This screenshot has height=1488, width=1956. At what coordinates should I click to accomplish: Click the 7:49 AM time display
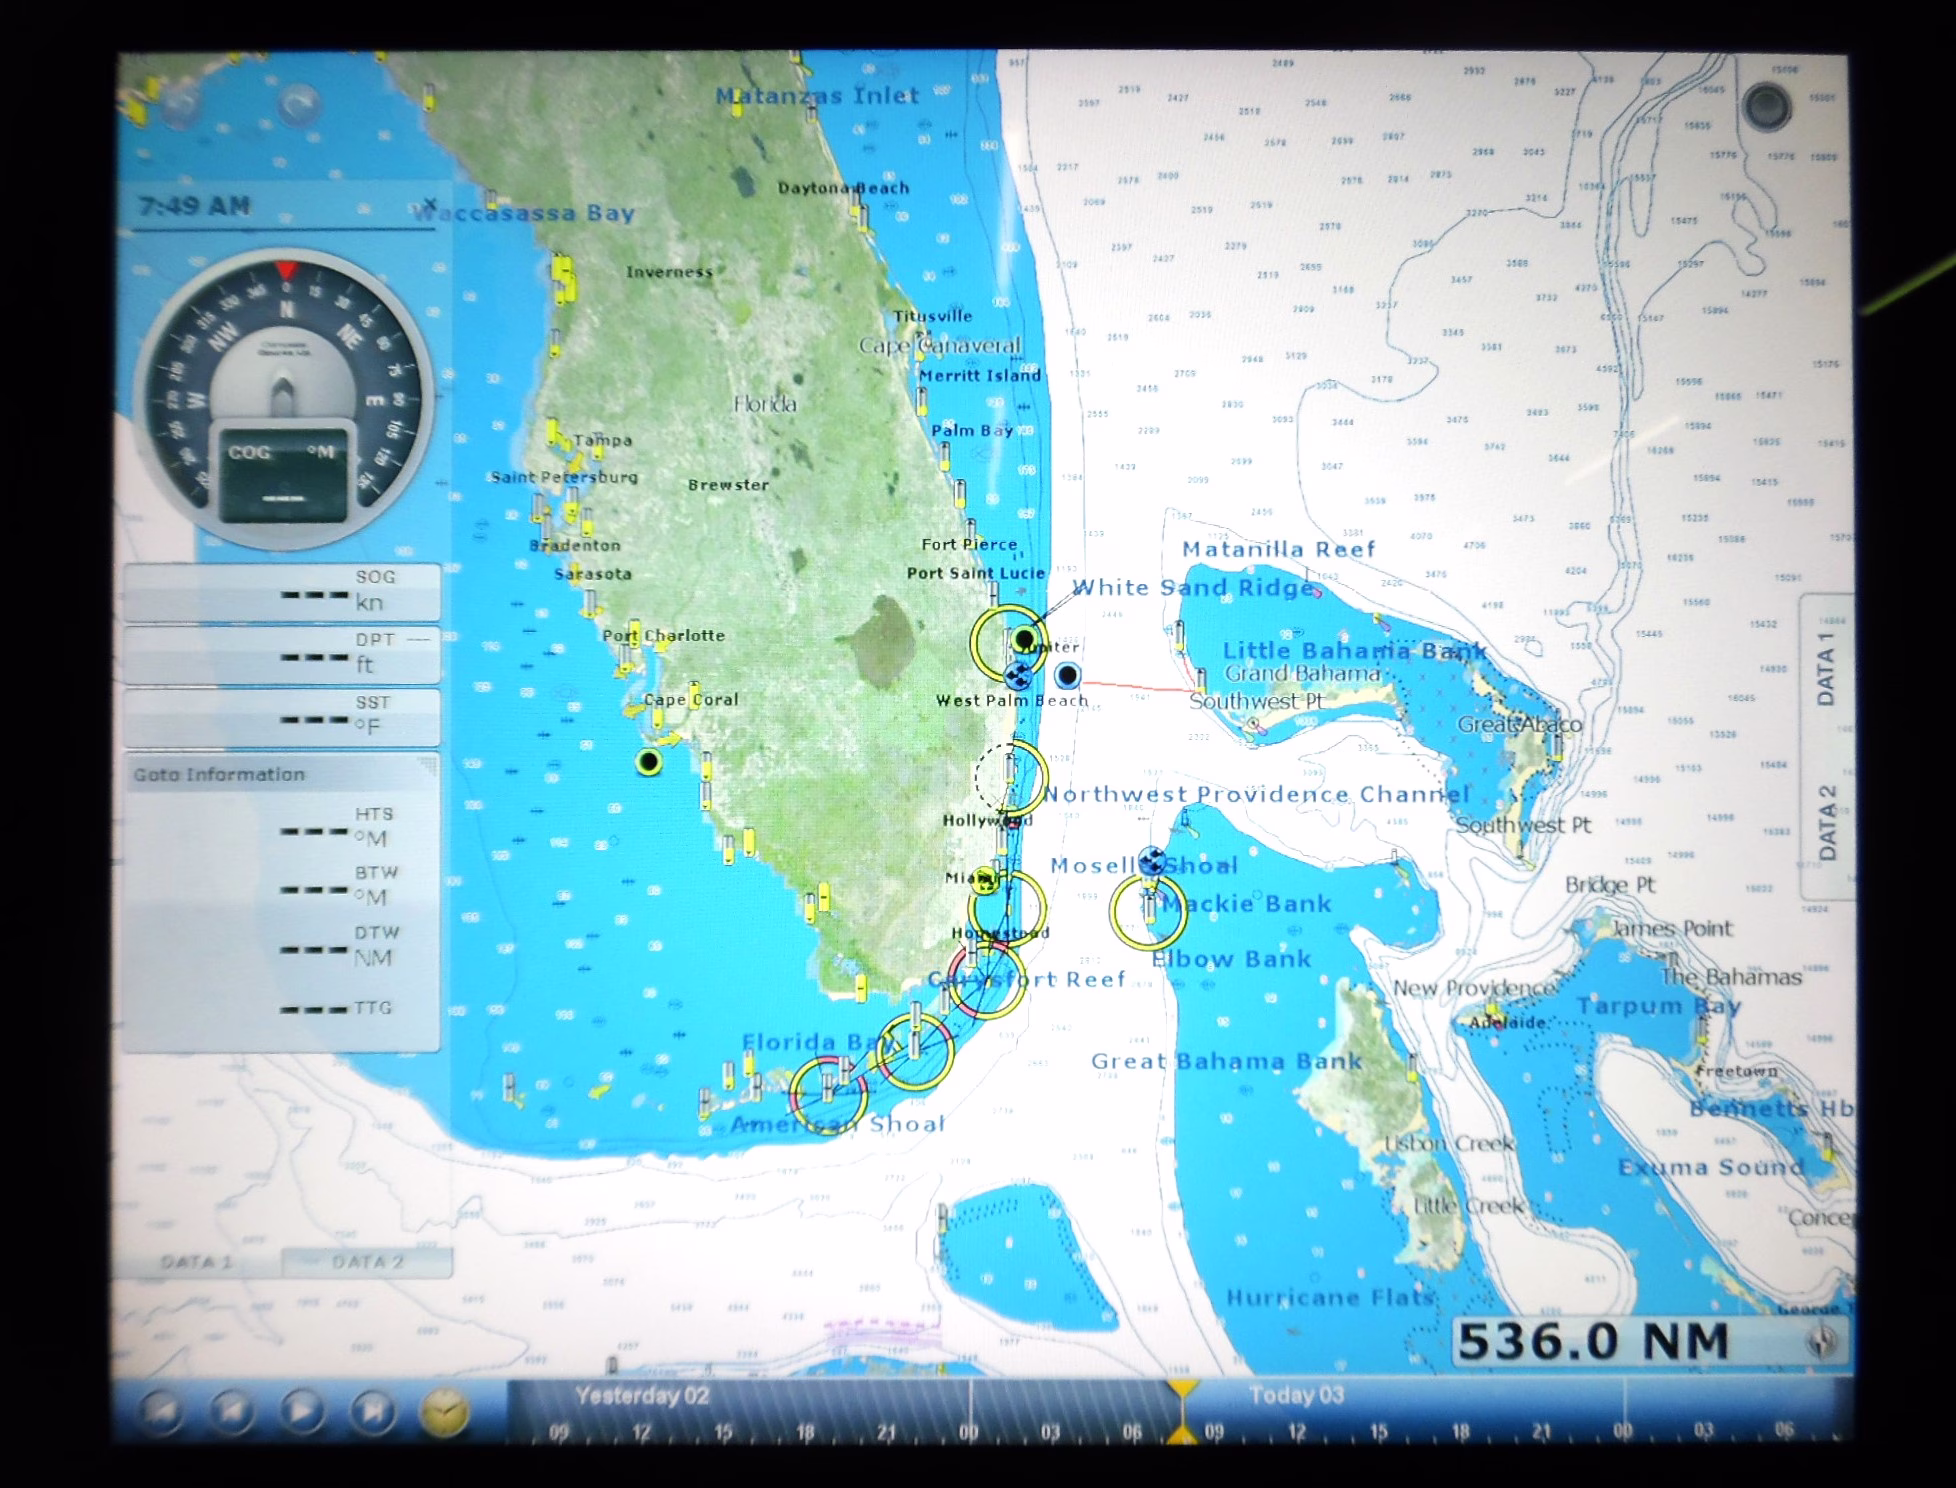pyautogui.click(x=195, y=206)
